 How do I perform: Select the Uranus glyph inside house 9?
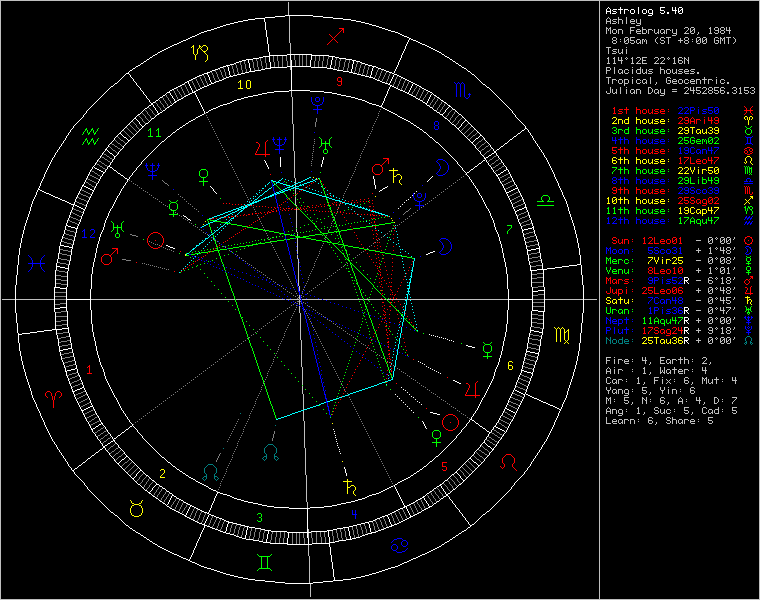pos(326,145)
